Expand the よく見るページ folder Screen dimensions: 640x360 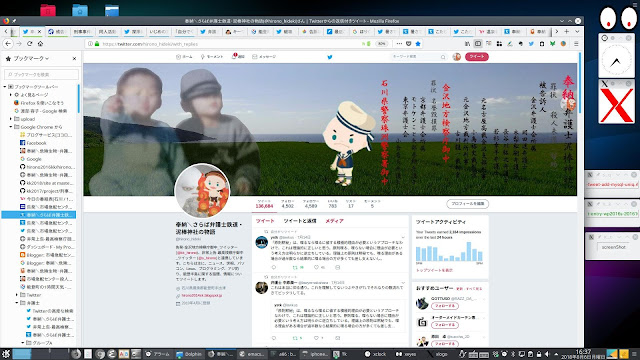coord(11,95)
